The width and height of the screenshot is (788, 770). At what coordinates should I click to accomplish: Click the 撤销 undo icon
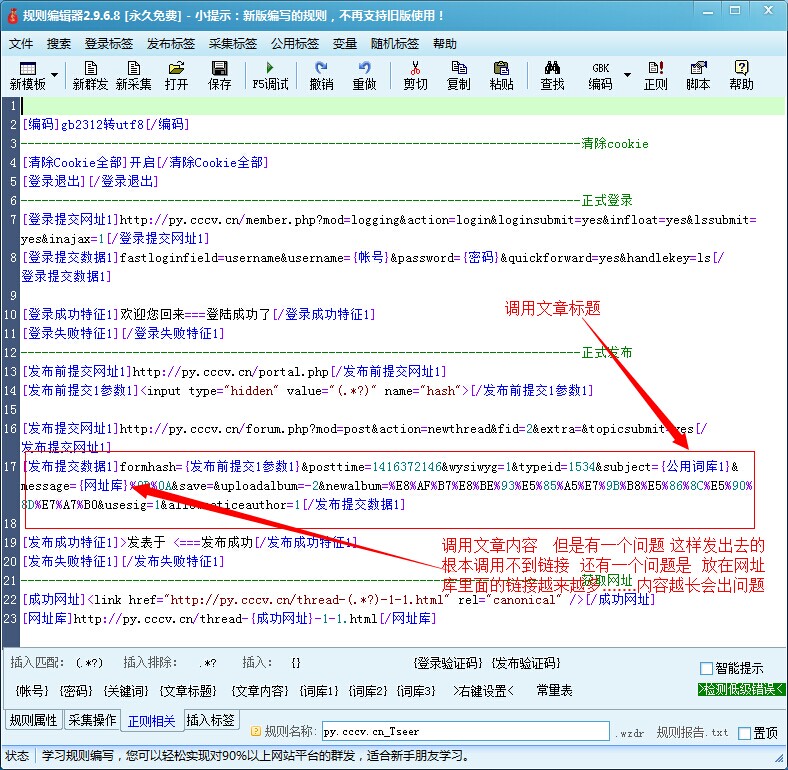(321, 75)
